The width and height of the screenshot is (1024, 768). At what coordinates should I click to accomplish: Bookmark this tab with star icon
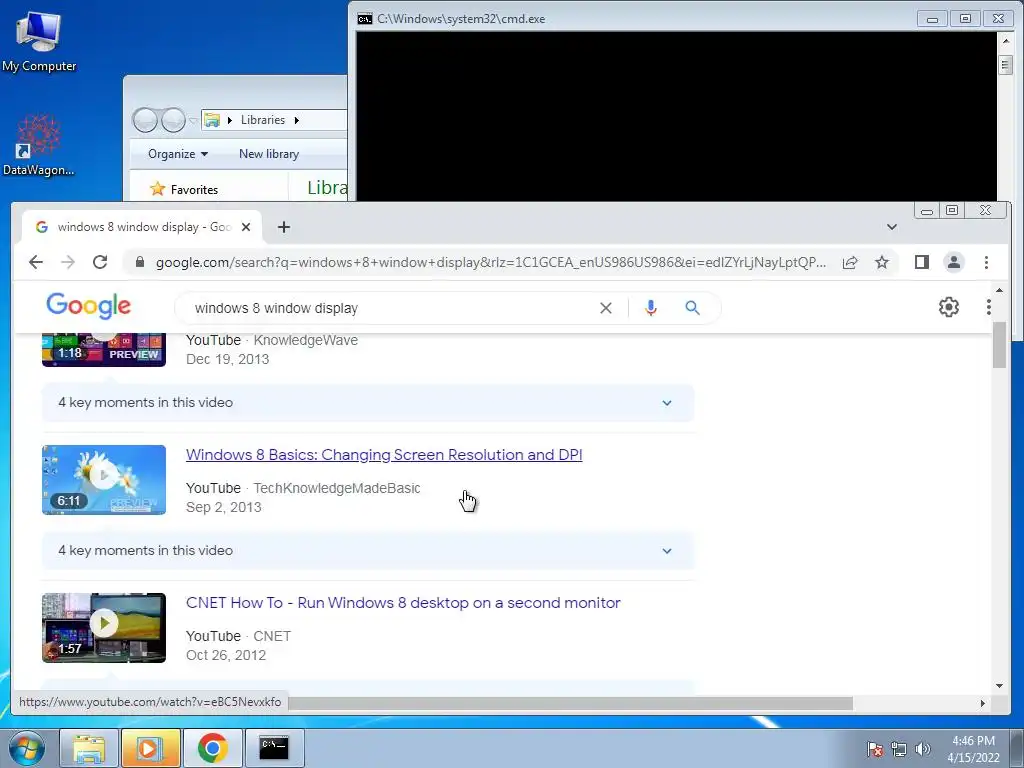click(x=882, y=263)
